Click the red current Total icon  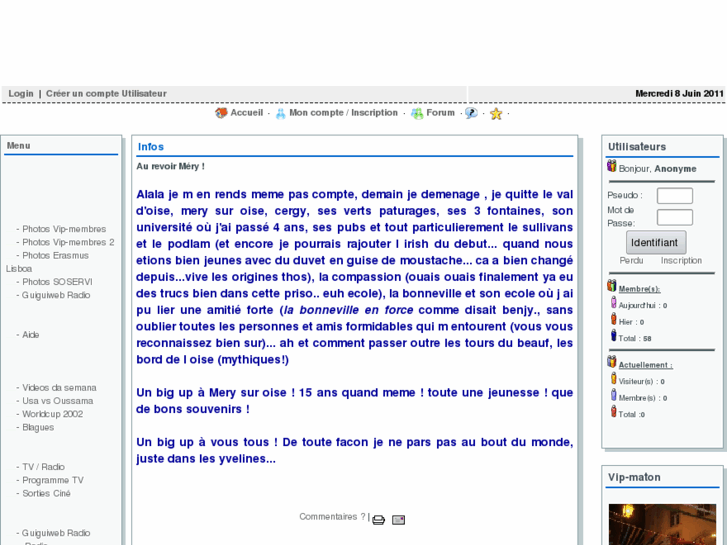(613, 411)
